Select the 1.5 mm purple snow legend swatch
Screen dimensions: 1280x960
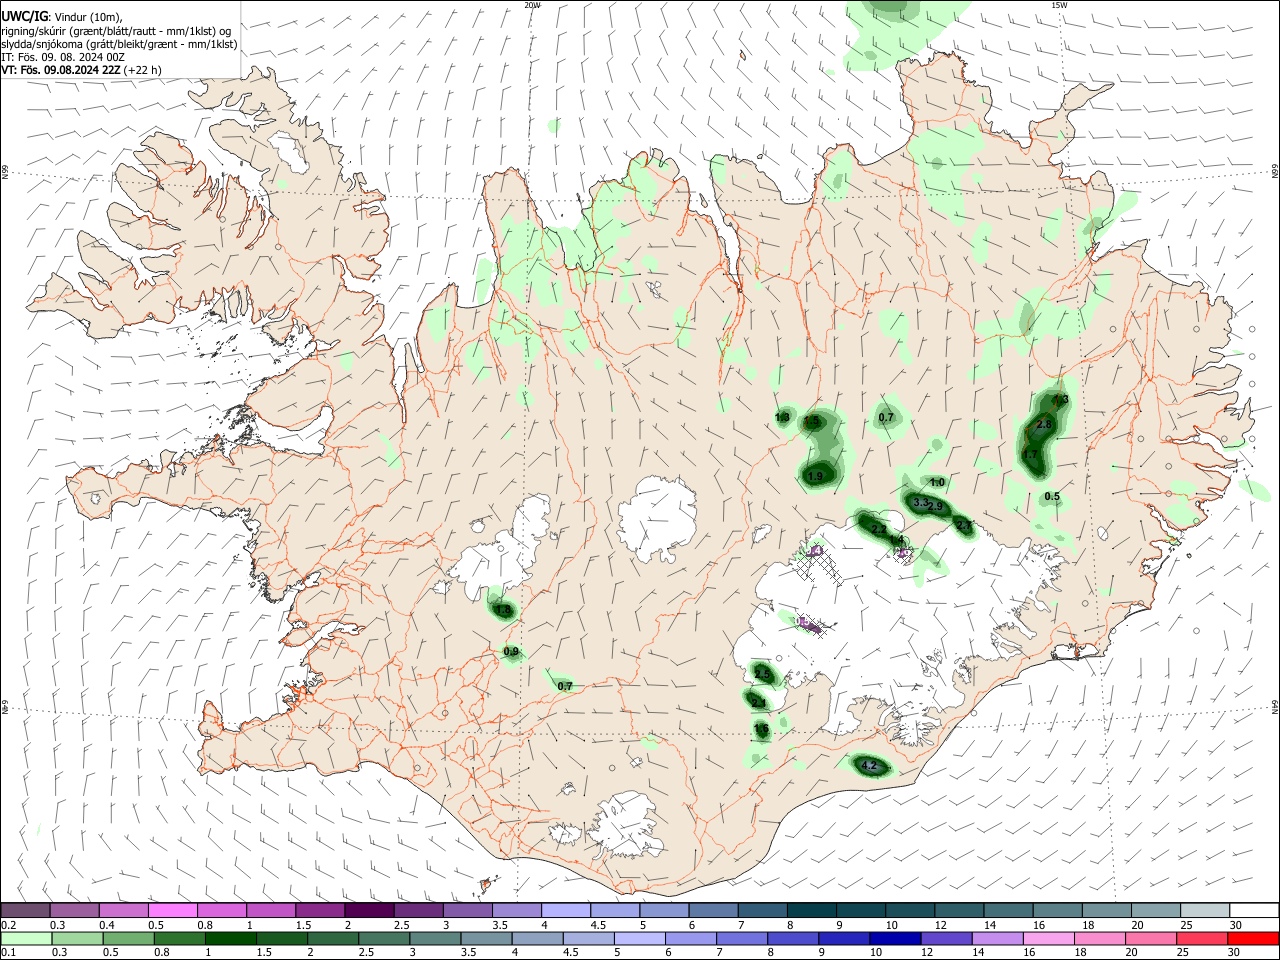pyautogui.click(x=319, y=911)
